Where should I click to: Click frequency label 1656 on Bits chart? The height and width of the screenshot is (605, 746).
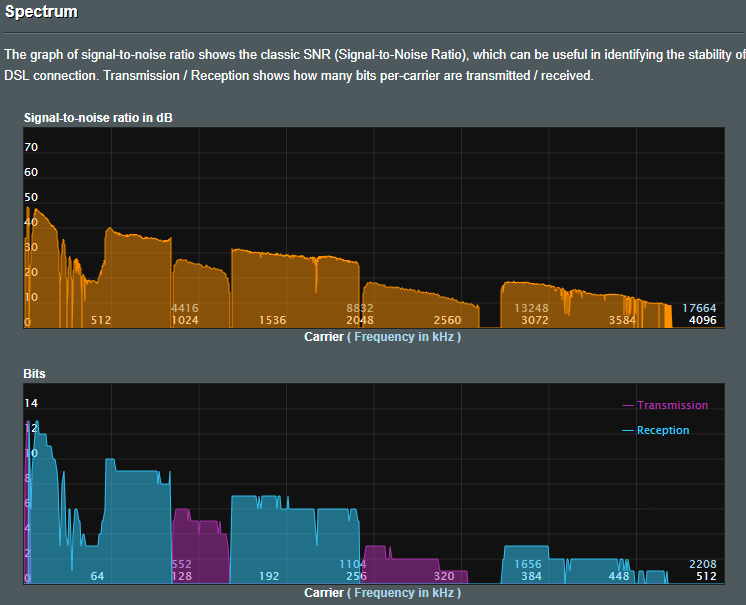[528, 564]
